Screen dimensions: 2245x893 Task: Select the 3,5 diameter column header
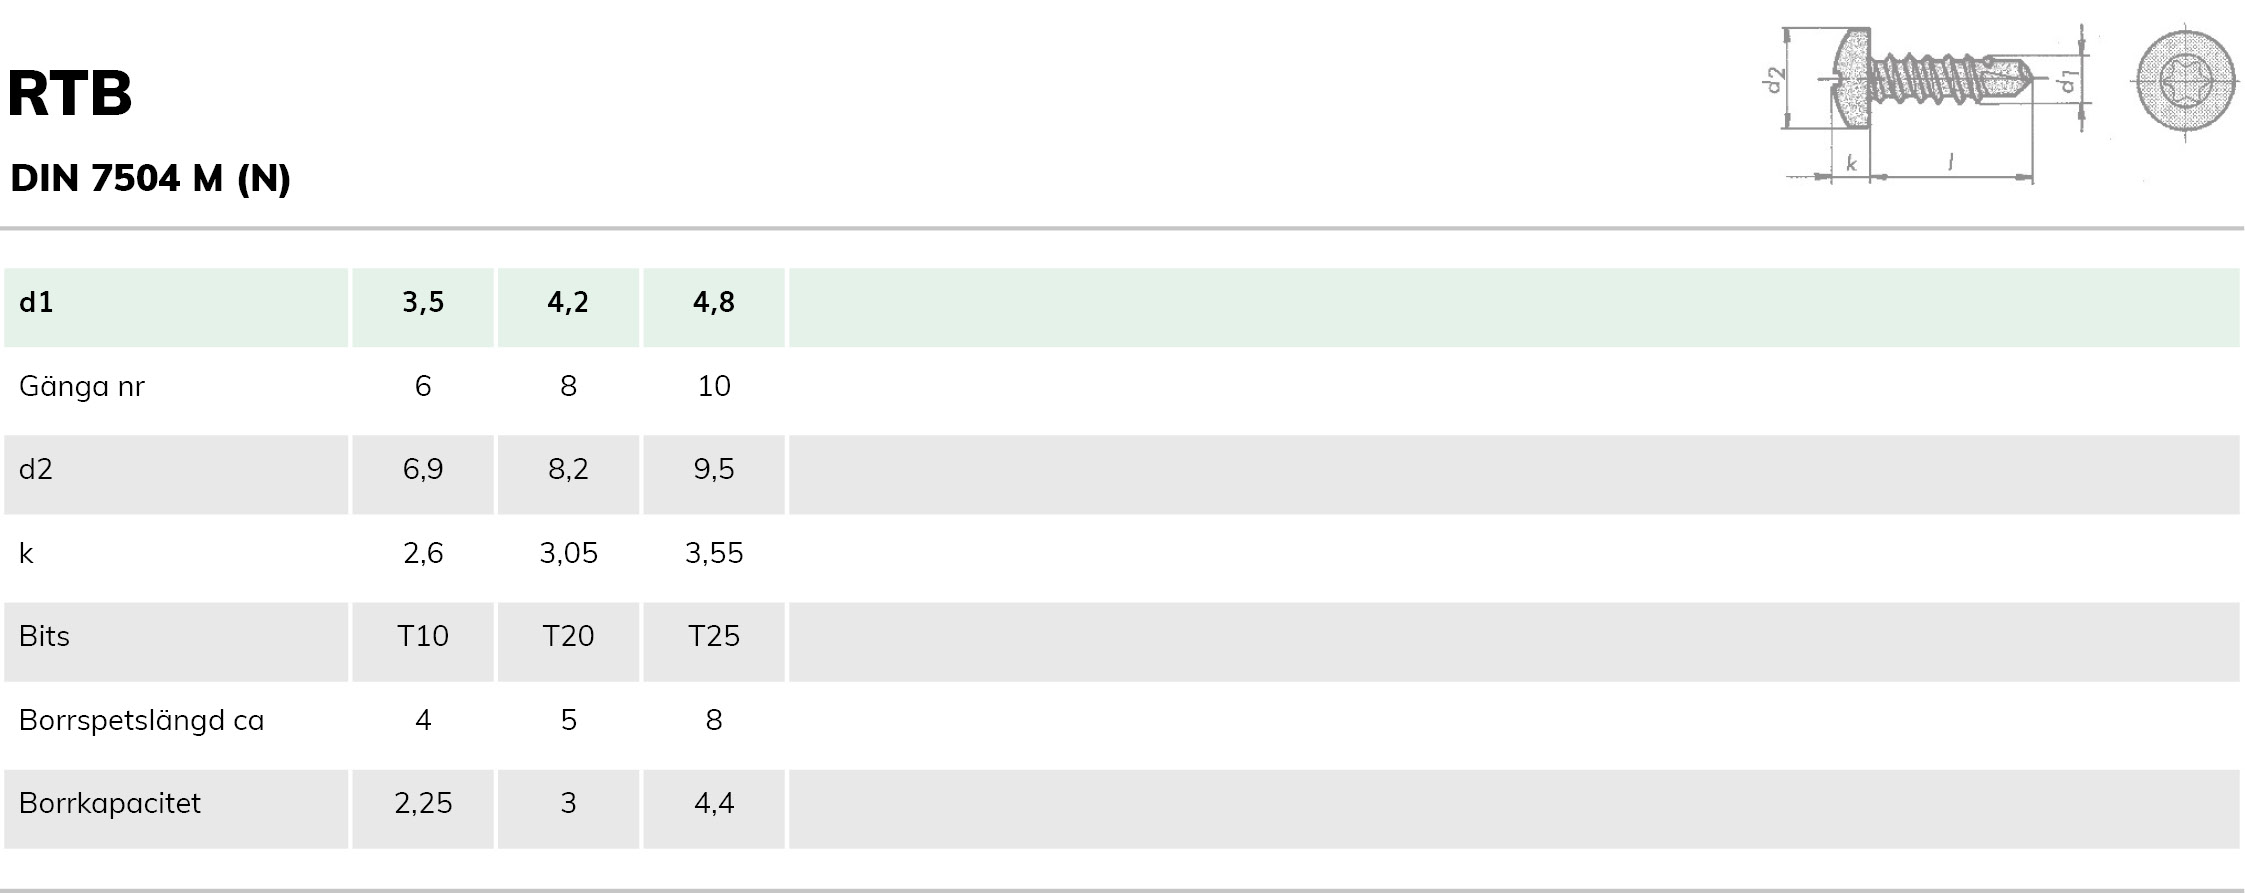pos(423,303)
